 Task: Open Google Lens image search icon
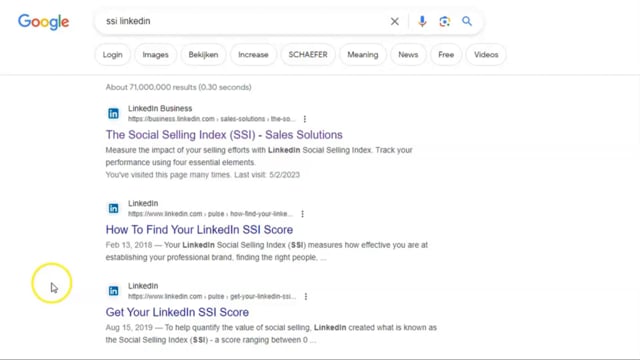[x=444, y=21]
